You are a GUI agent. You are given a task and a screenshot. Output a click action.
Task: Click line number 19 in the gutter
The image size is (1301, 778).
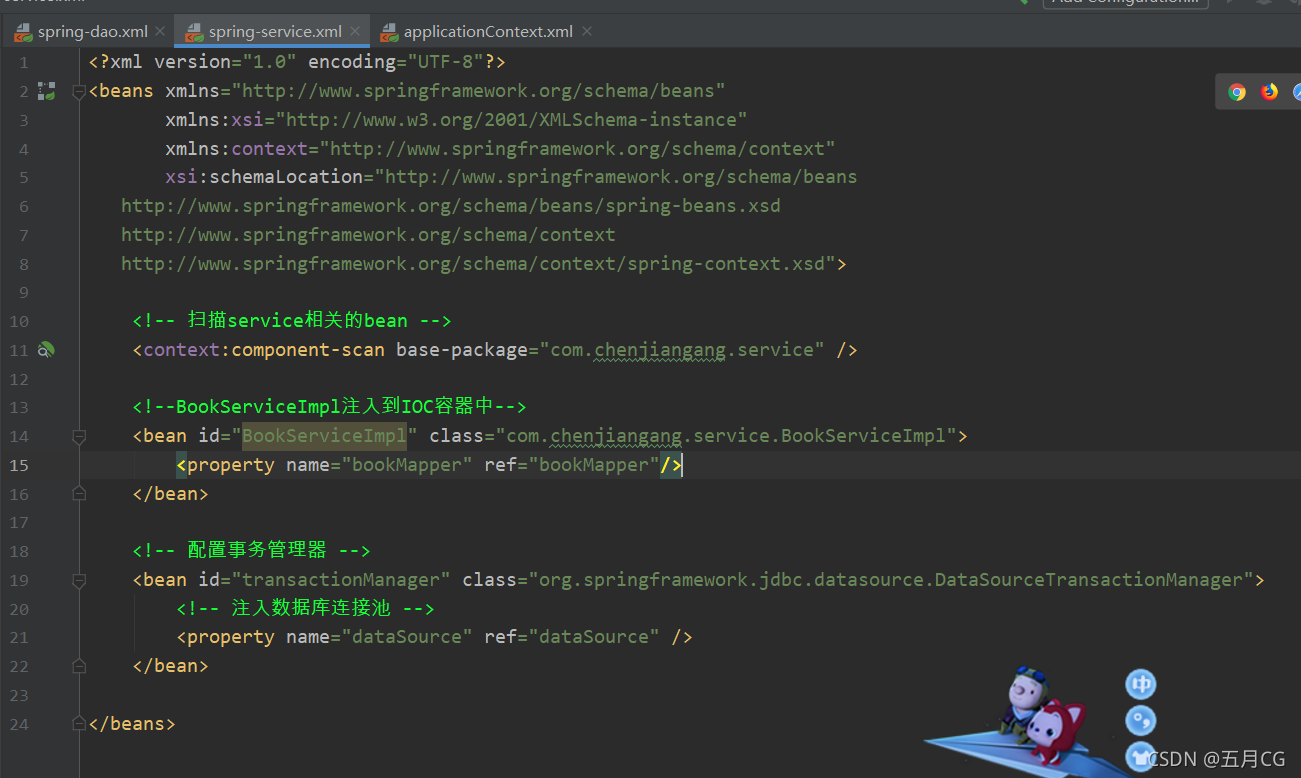click(x=20, y=580)
